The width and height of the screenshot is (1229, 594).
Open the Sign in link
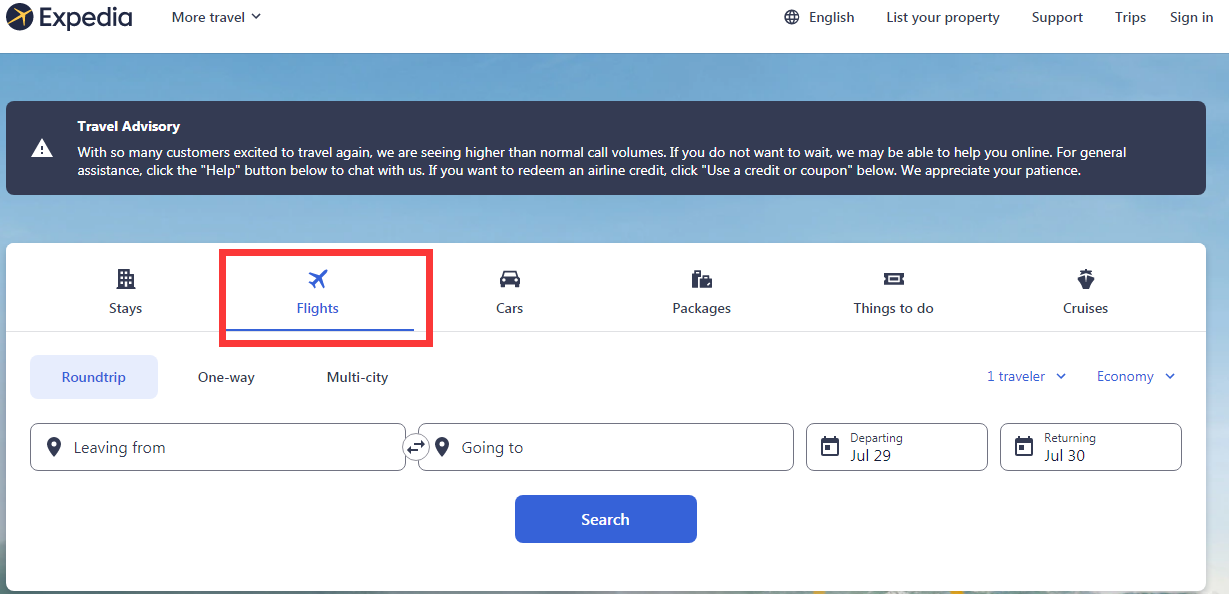point(1191,17)
